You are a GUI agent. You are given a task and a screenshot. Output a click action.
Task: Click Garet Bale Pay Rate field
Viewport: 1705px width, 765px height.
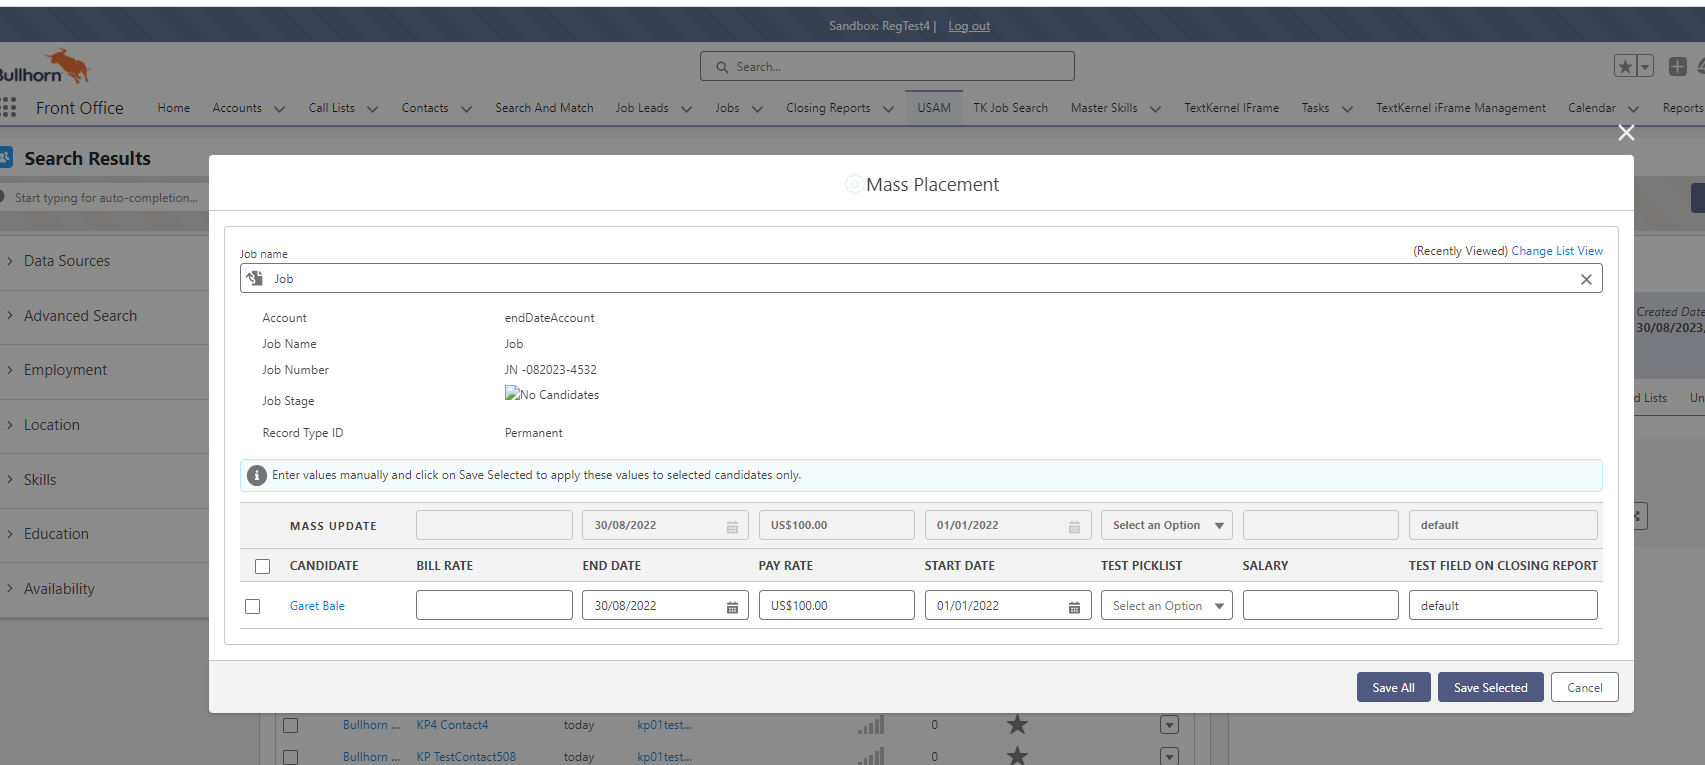pos(836,605)
